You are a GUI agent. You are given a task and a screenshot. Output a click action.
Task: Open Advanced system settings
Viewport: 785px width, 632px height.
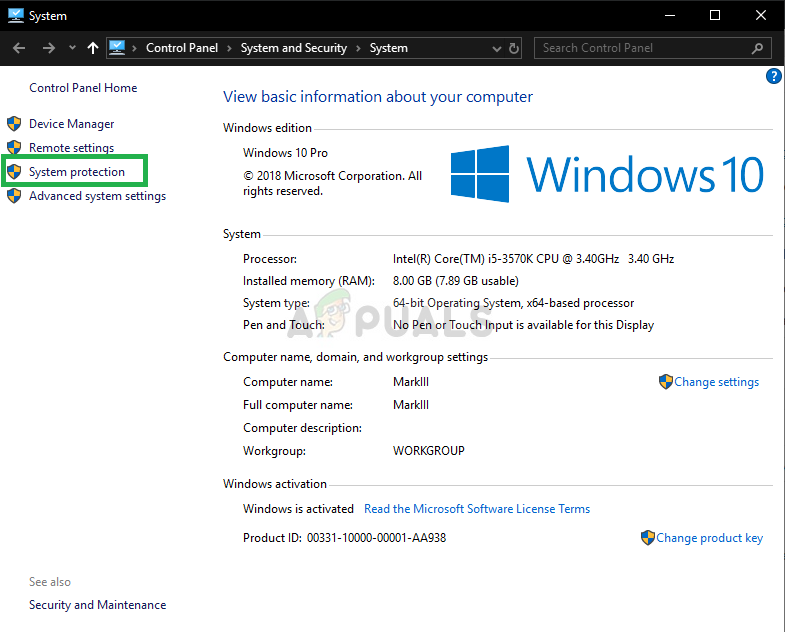click(98, 196)
